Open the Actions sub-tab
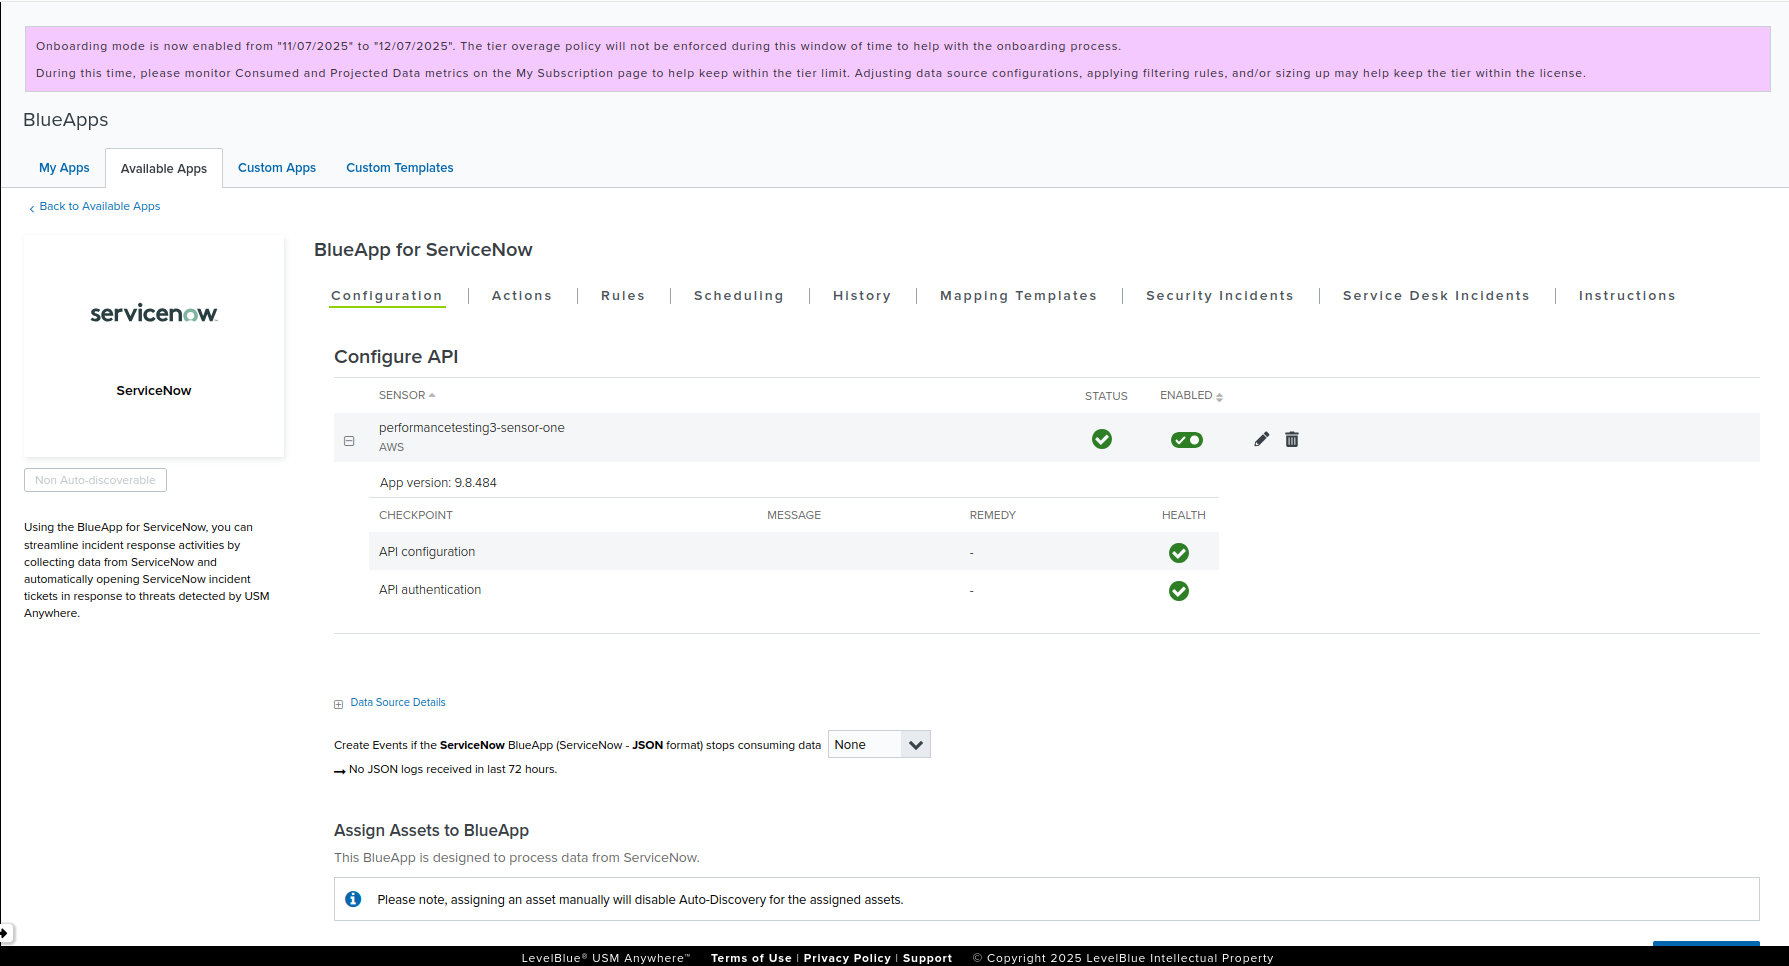This screenshot has width=1789, height=966. [x=522, y=296]
